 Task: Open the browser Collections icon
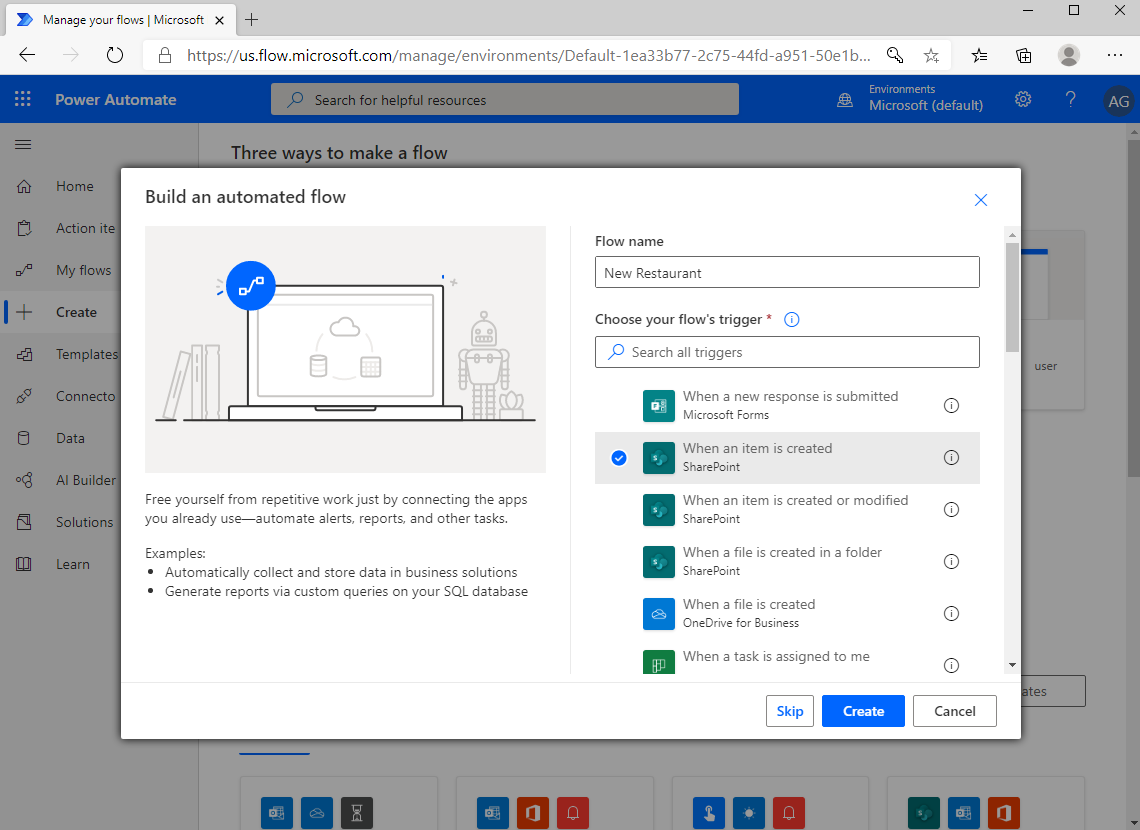1024,55
